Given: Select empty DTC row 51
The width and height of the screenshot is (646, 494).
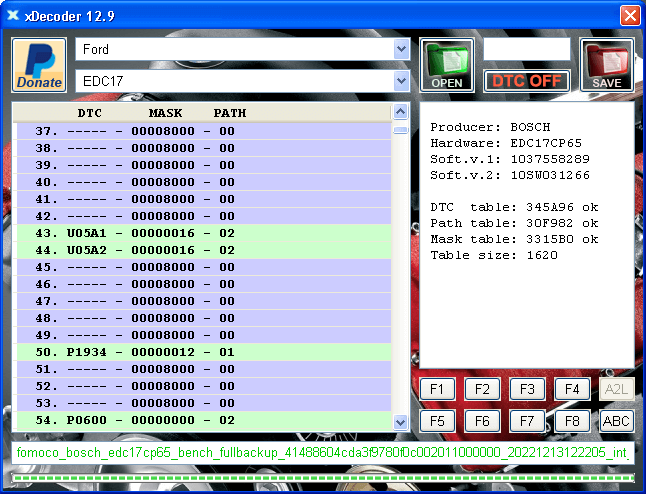Looking at the screenshot, I should pyautogui.click(x=204, y=369).
